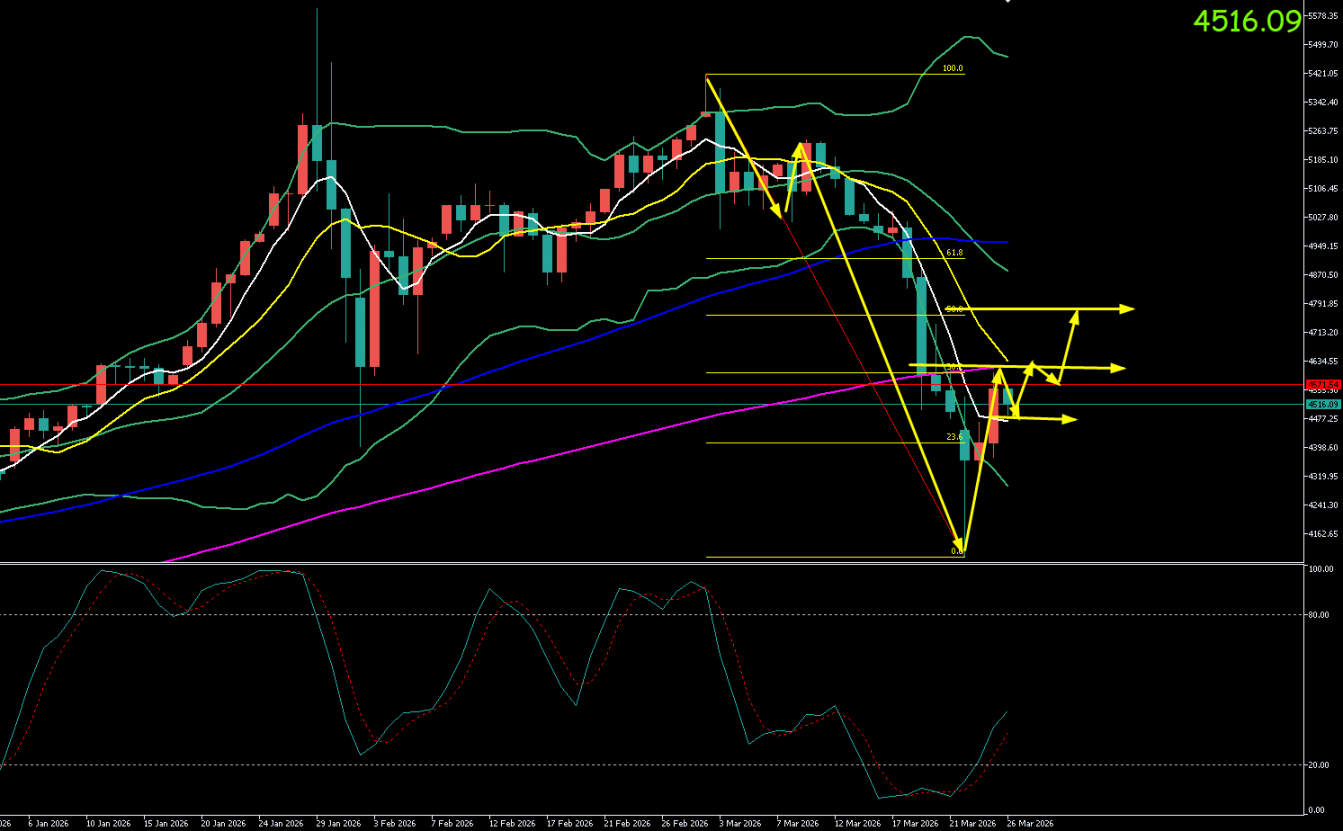Image resolution: width=1343 pixels, height=831 pixels.
Task: Select the Fibonacci 100.0 level label
Action: (x=952, y=68)
